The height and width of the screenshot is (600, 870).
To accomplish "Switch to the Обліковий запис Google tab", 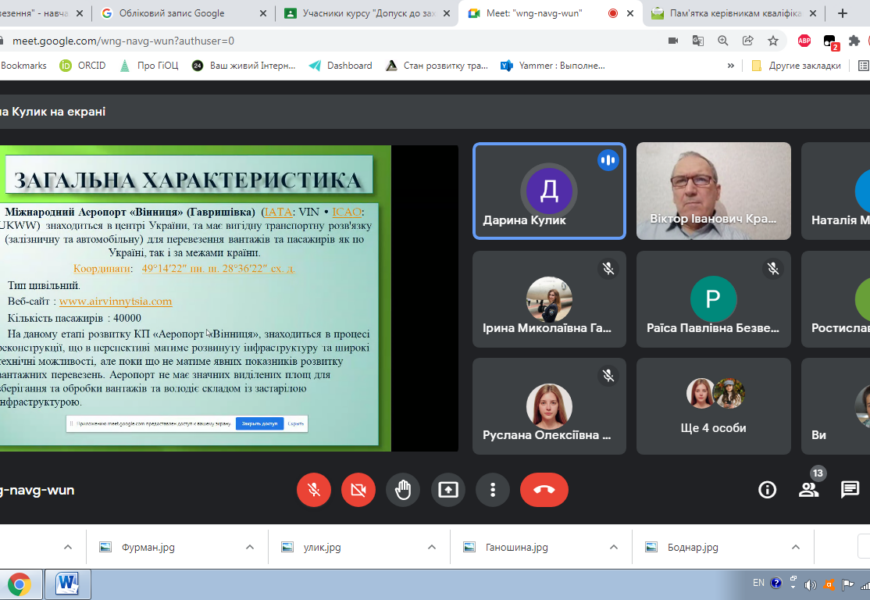I will [170, 13].
